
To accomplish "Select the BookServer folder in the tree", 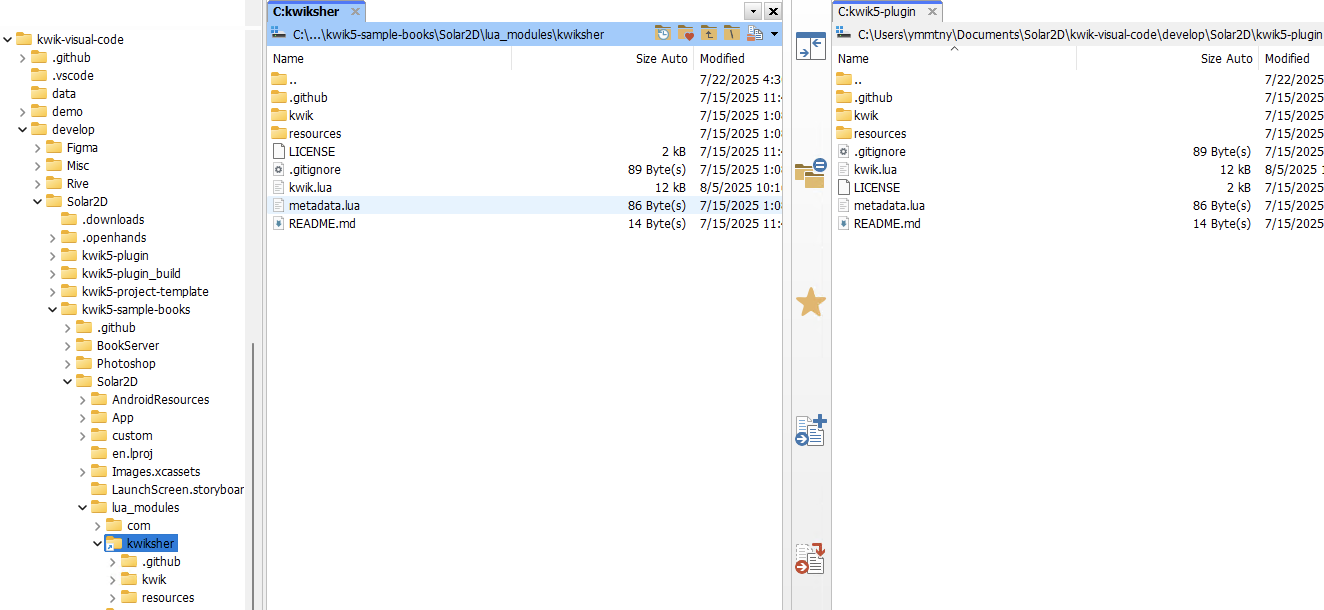I will click(x=127, y=345).
